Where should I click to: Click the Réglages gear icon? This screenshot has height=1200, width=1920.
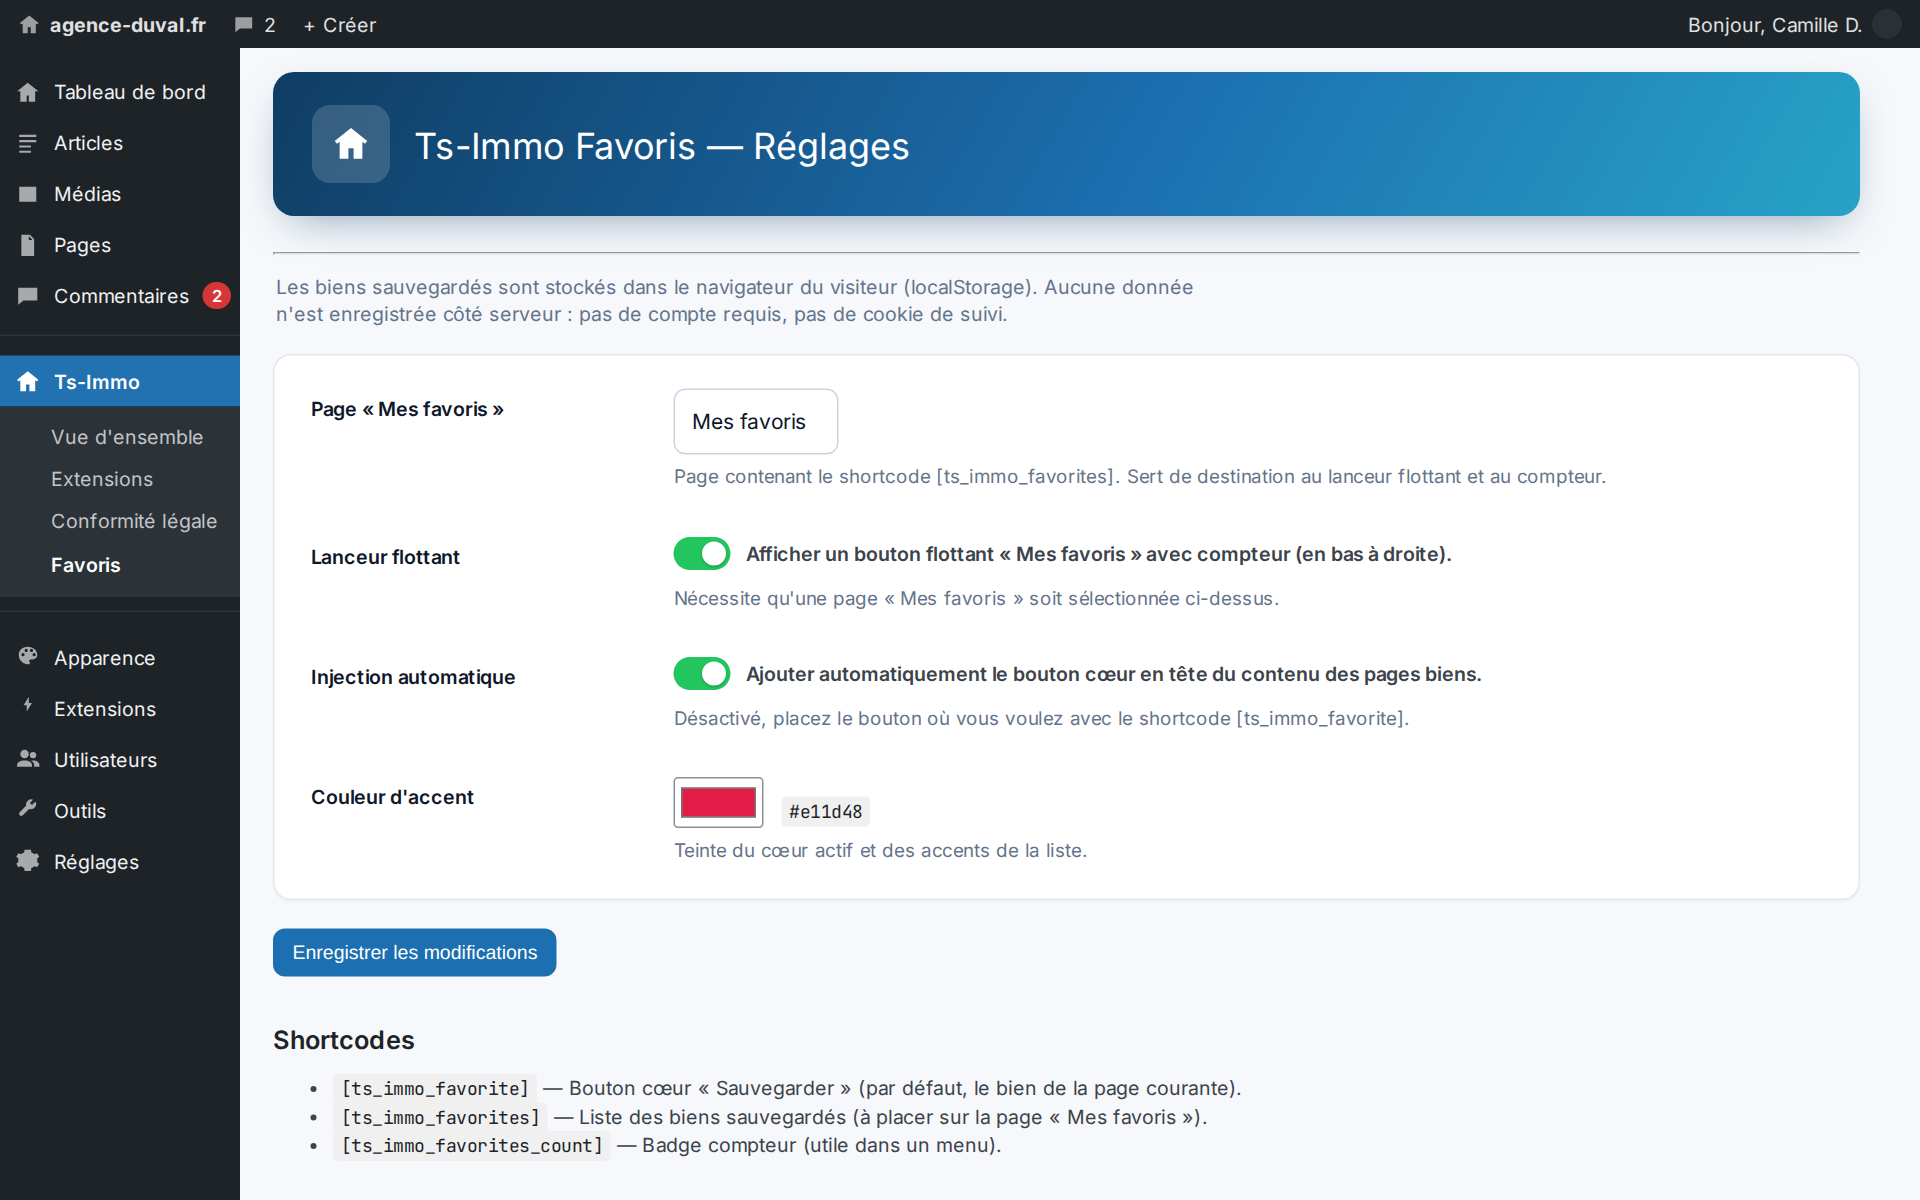click(28, 860)
